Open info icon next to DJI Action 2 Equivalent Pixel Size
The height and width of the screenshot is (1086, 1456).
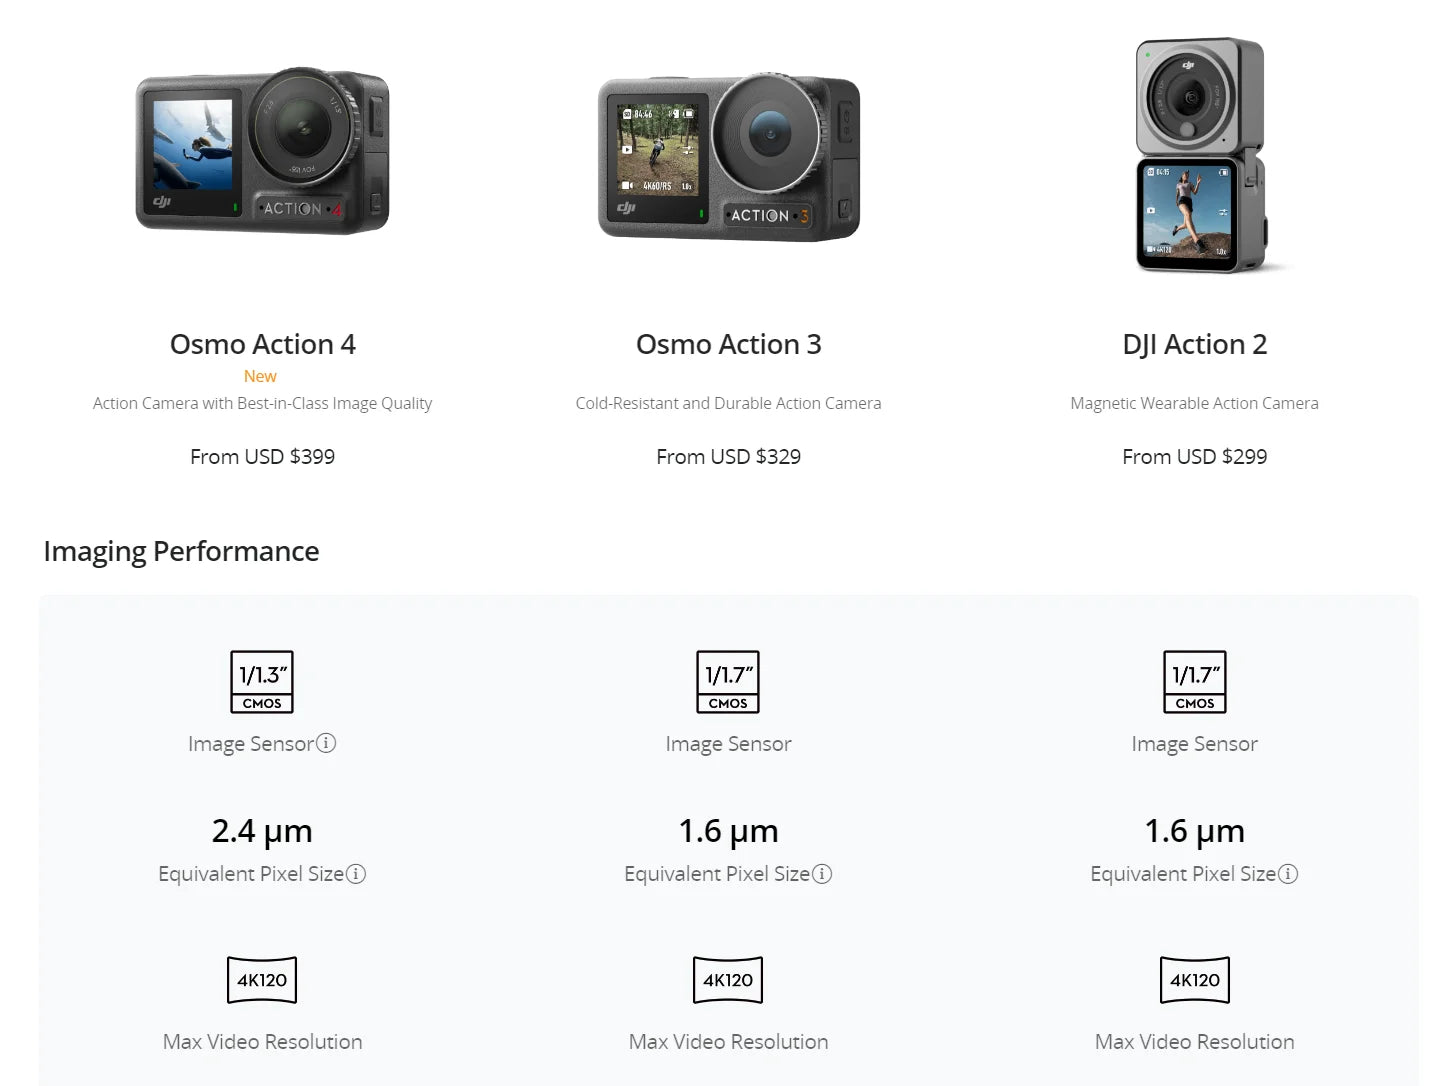click(x=1288, y=874)
